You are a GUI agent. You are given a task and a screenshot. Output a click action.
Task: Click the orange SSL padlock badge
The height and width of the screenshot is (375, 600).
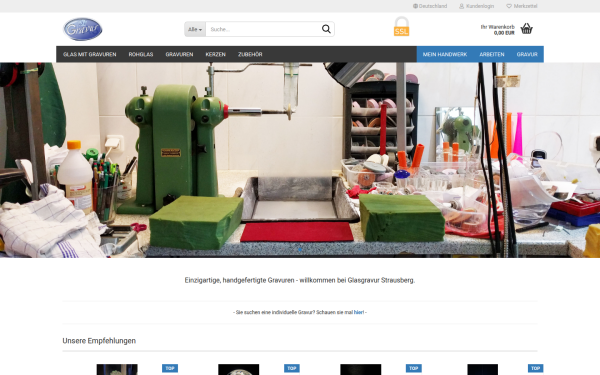pyautogui.click(x=401, y=26)
